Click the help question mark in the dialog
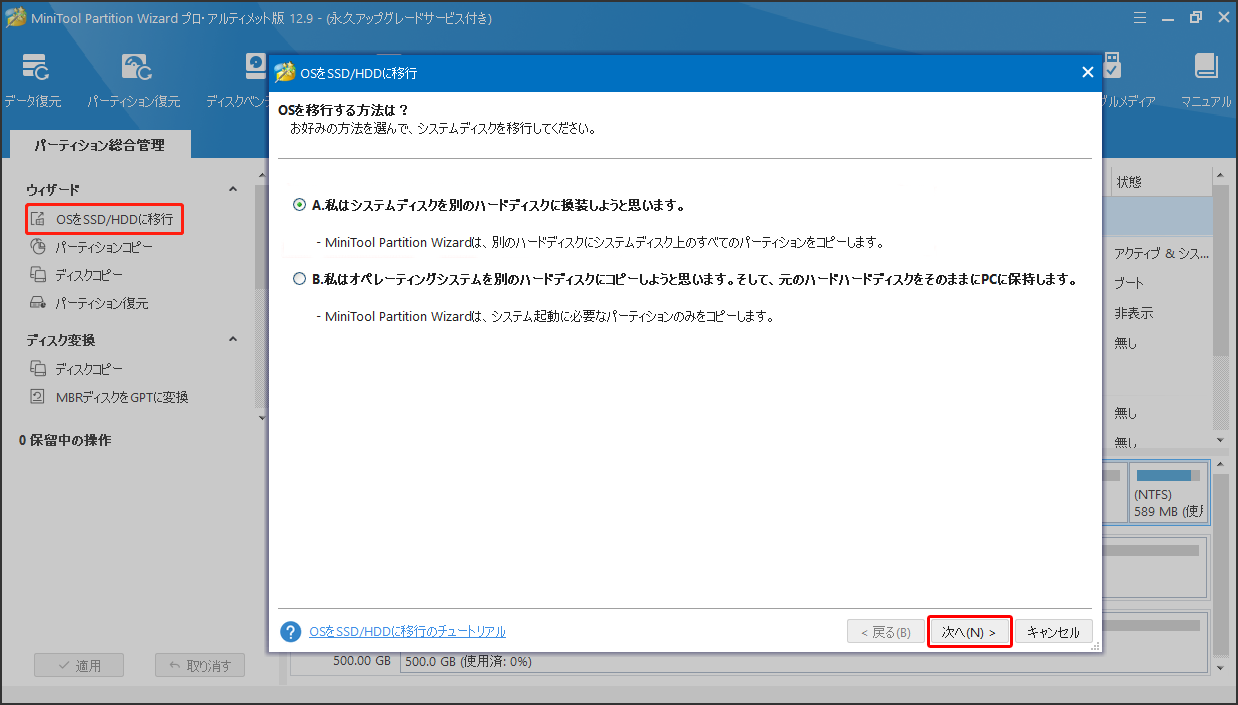This screenshot has height=705, width=1238. click(290, 631)
